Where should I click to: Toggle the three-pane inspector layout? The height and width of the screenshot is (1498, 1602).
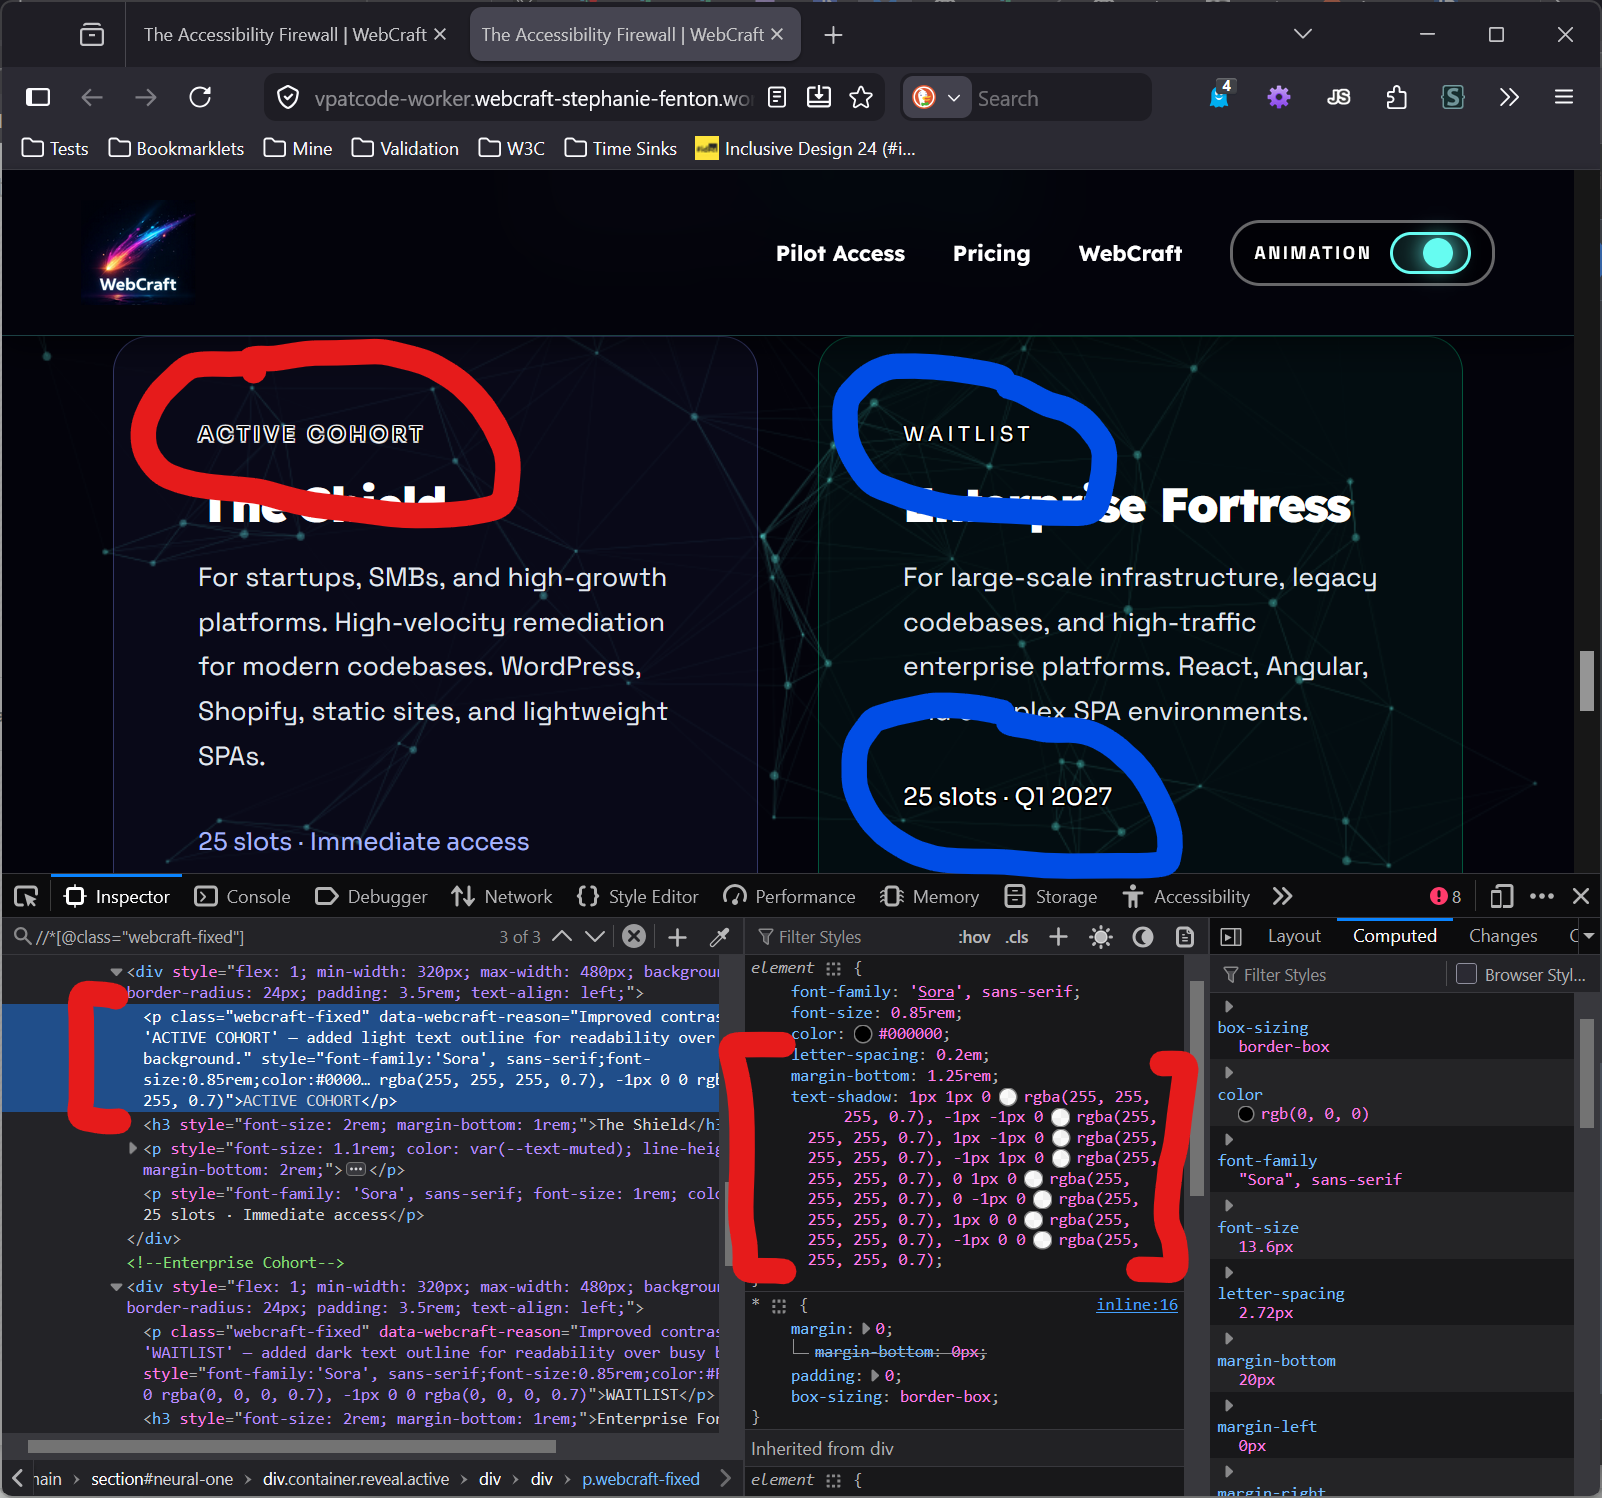[1231, 937]
